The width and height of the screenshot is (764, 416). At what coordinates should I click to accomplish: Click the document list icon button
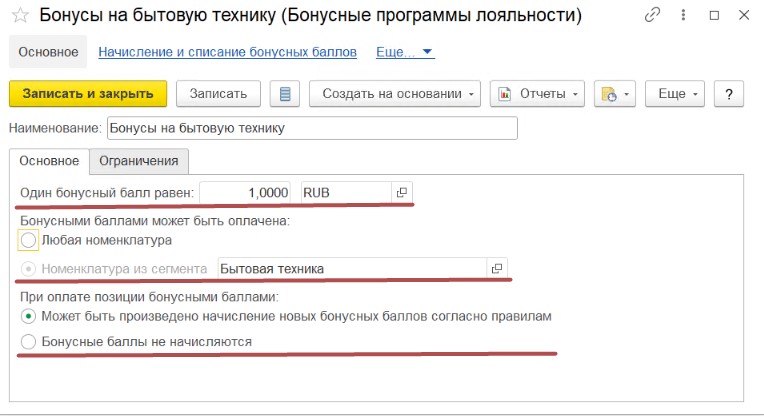[x=285, y=94]
